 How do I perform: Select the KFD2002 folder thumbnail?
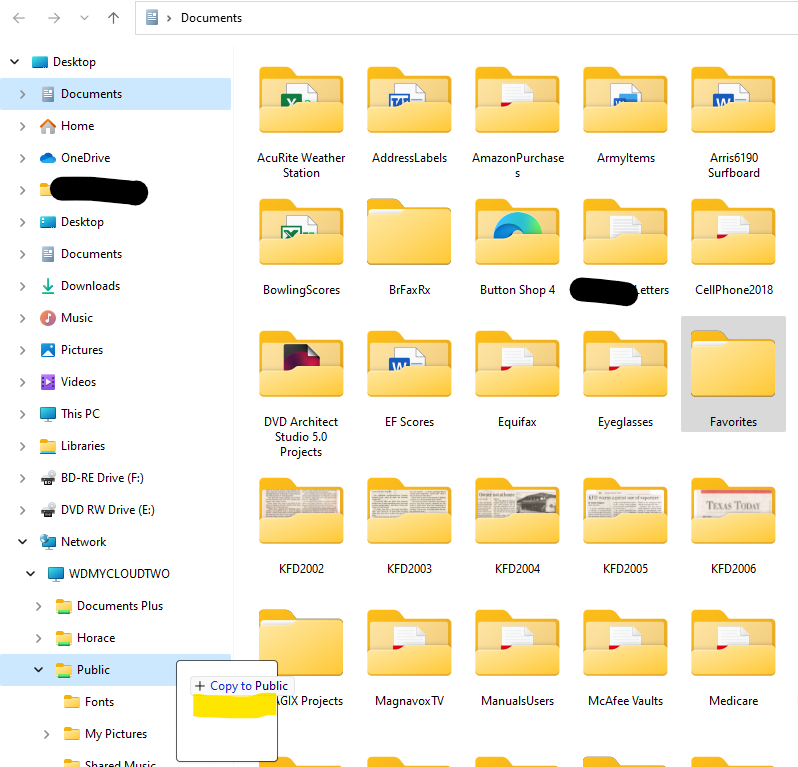coord(301,511)
